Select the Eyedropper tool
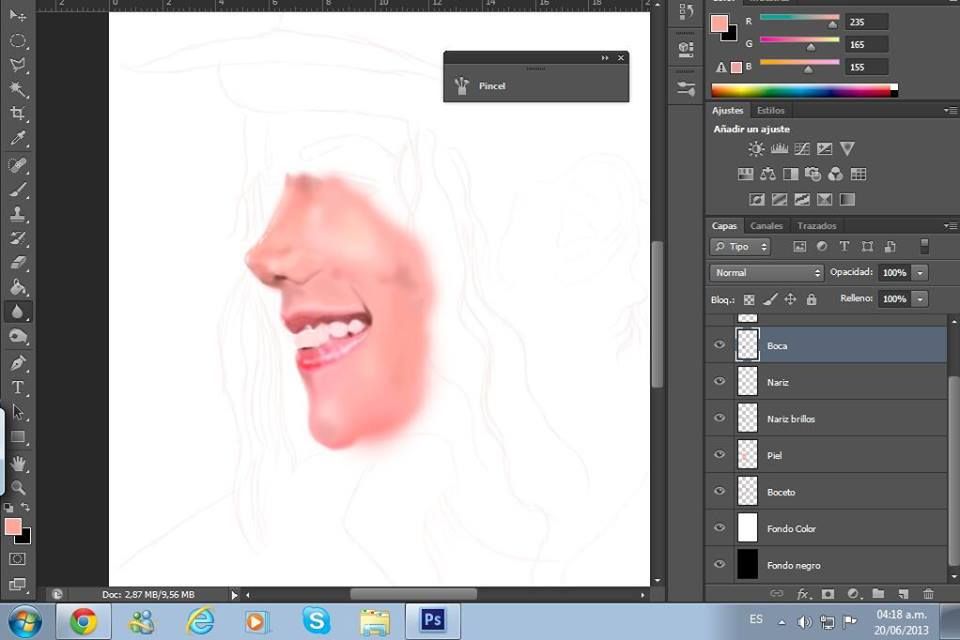The height and width of the screenshot is (640, 960). click(18, 138)
